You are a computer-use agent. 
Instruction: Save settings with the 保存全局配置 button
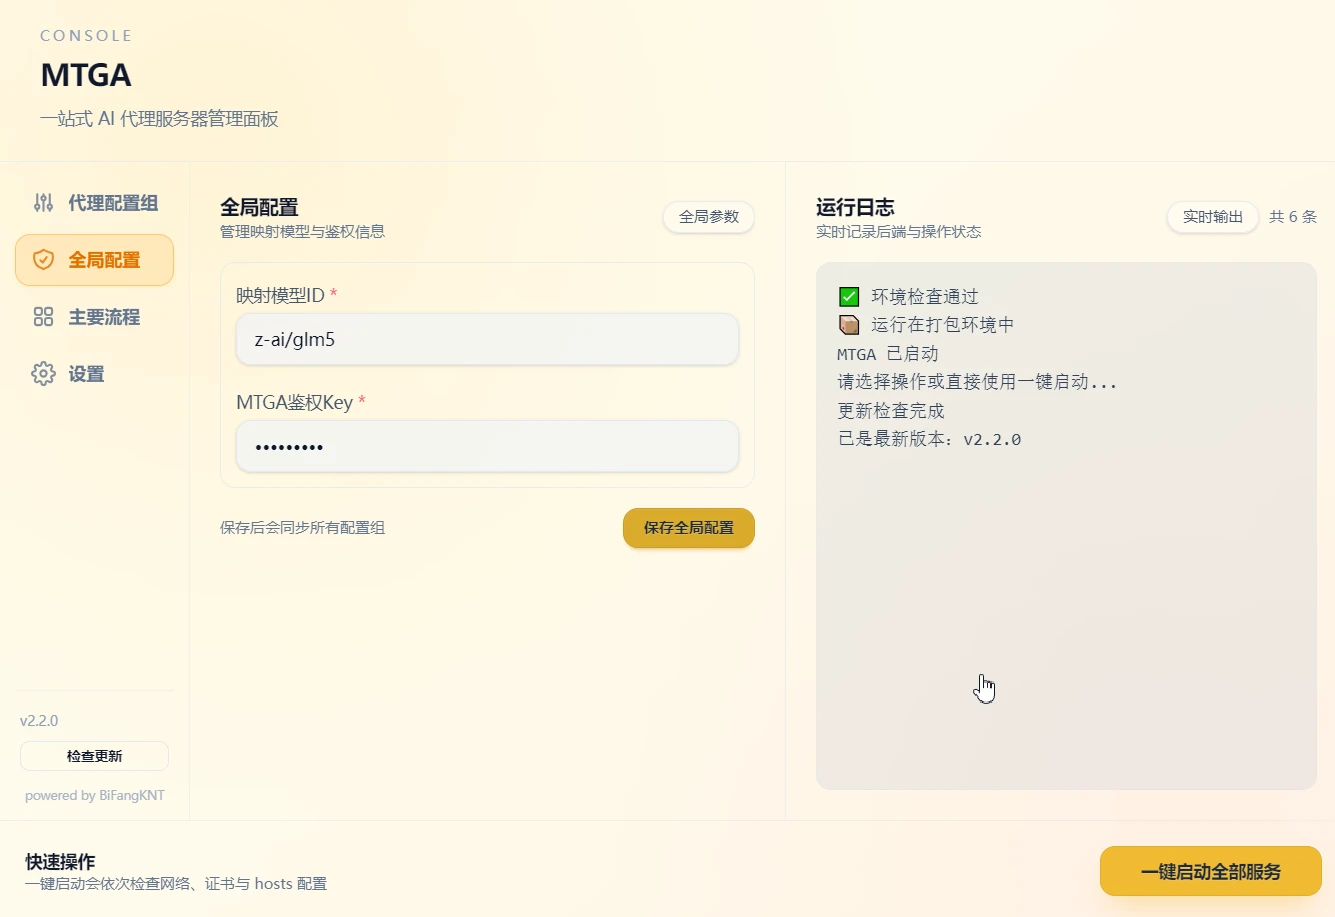[688, 528]
